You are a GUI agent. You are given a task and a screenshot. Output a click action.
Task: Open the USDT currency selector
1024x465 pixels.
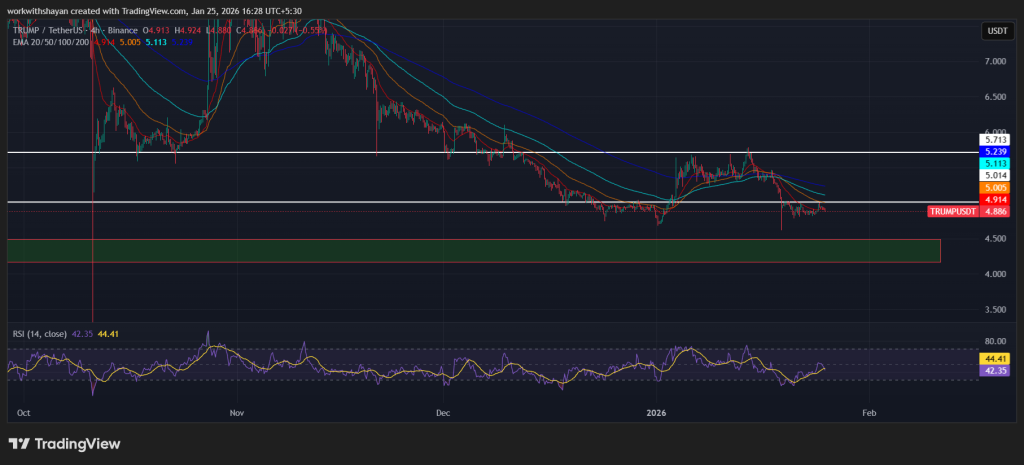(996, 32)
